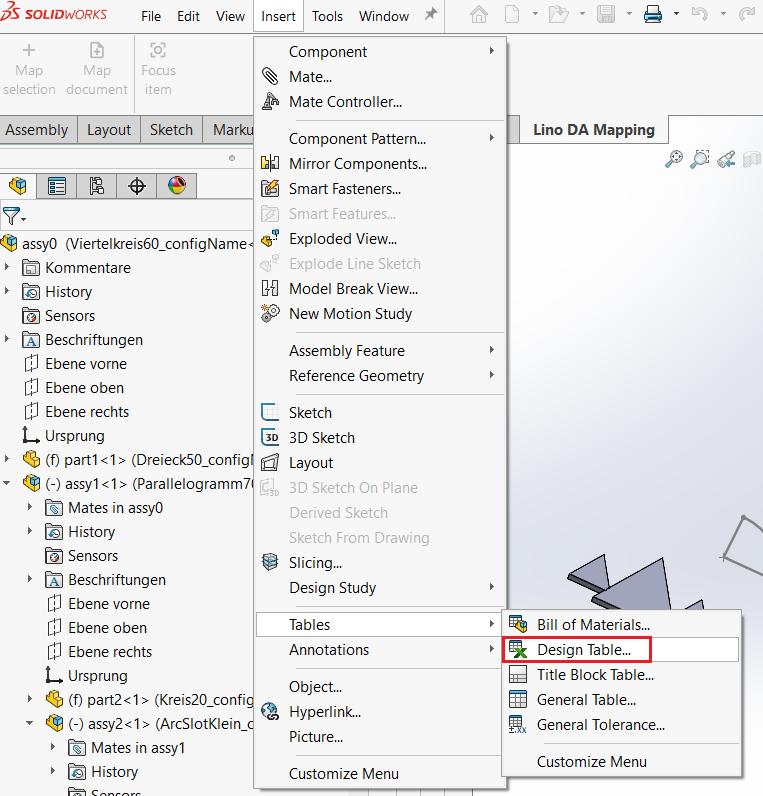
Task: Open the PropertyManager tab icon
Action: coord(57,186)
